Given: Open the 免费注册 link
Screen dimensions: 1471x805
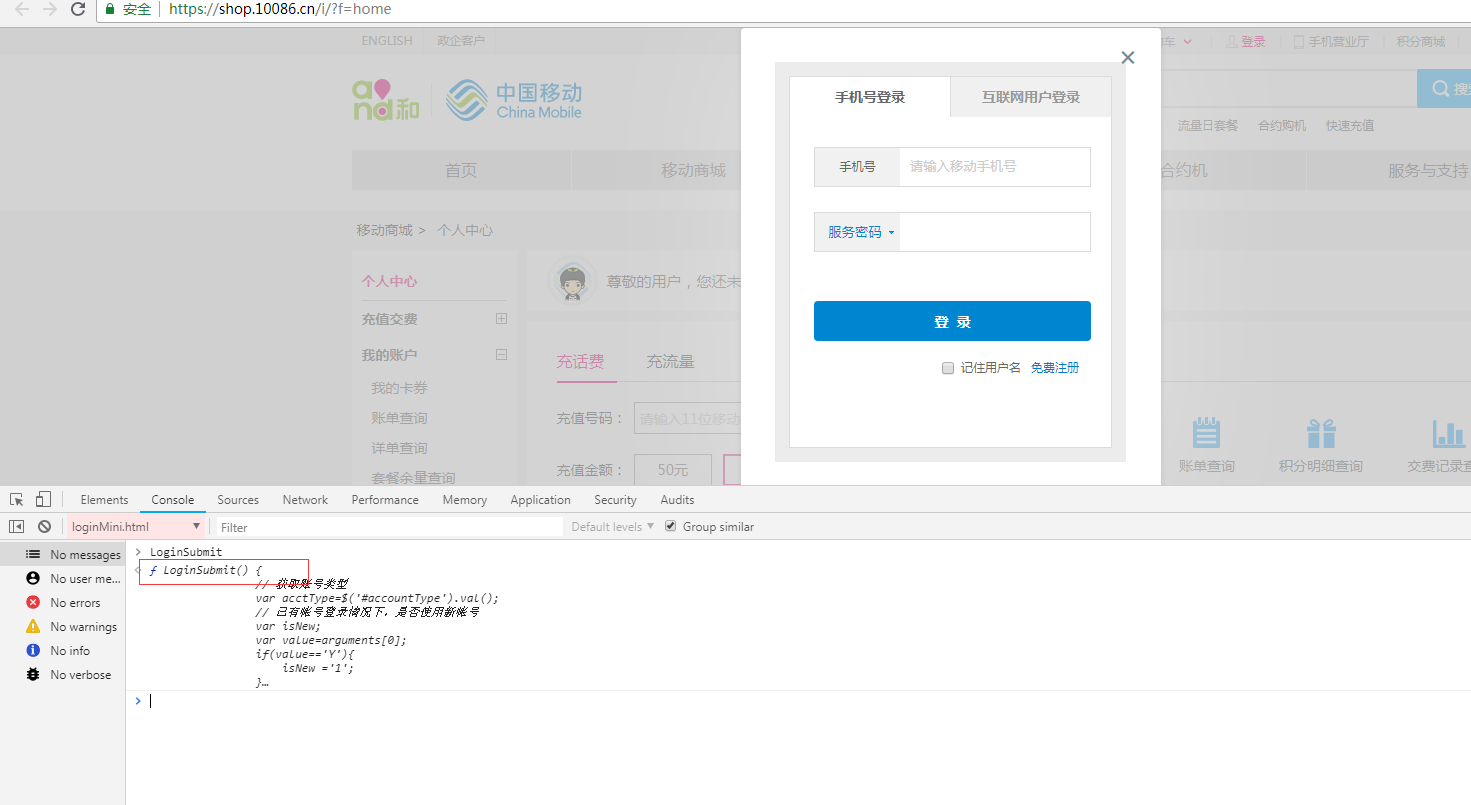Looking at the screenshot, I should tap(1055, 368).
